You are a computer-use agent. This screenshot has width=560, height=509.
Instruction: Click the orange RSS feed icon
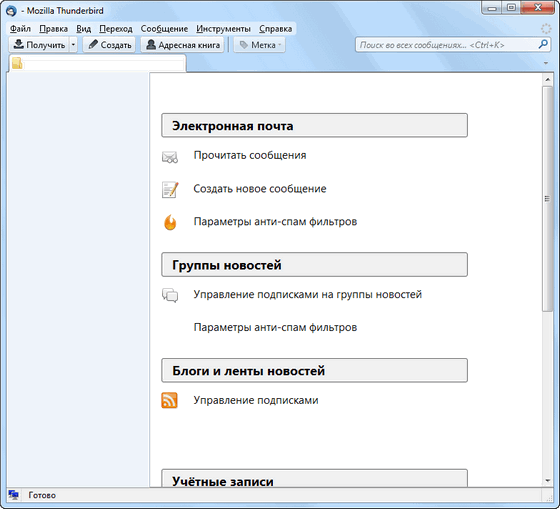pyautogui.click(x=169, y=400)
